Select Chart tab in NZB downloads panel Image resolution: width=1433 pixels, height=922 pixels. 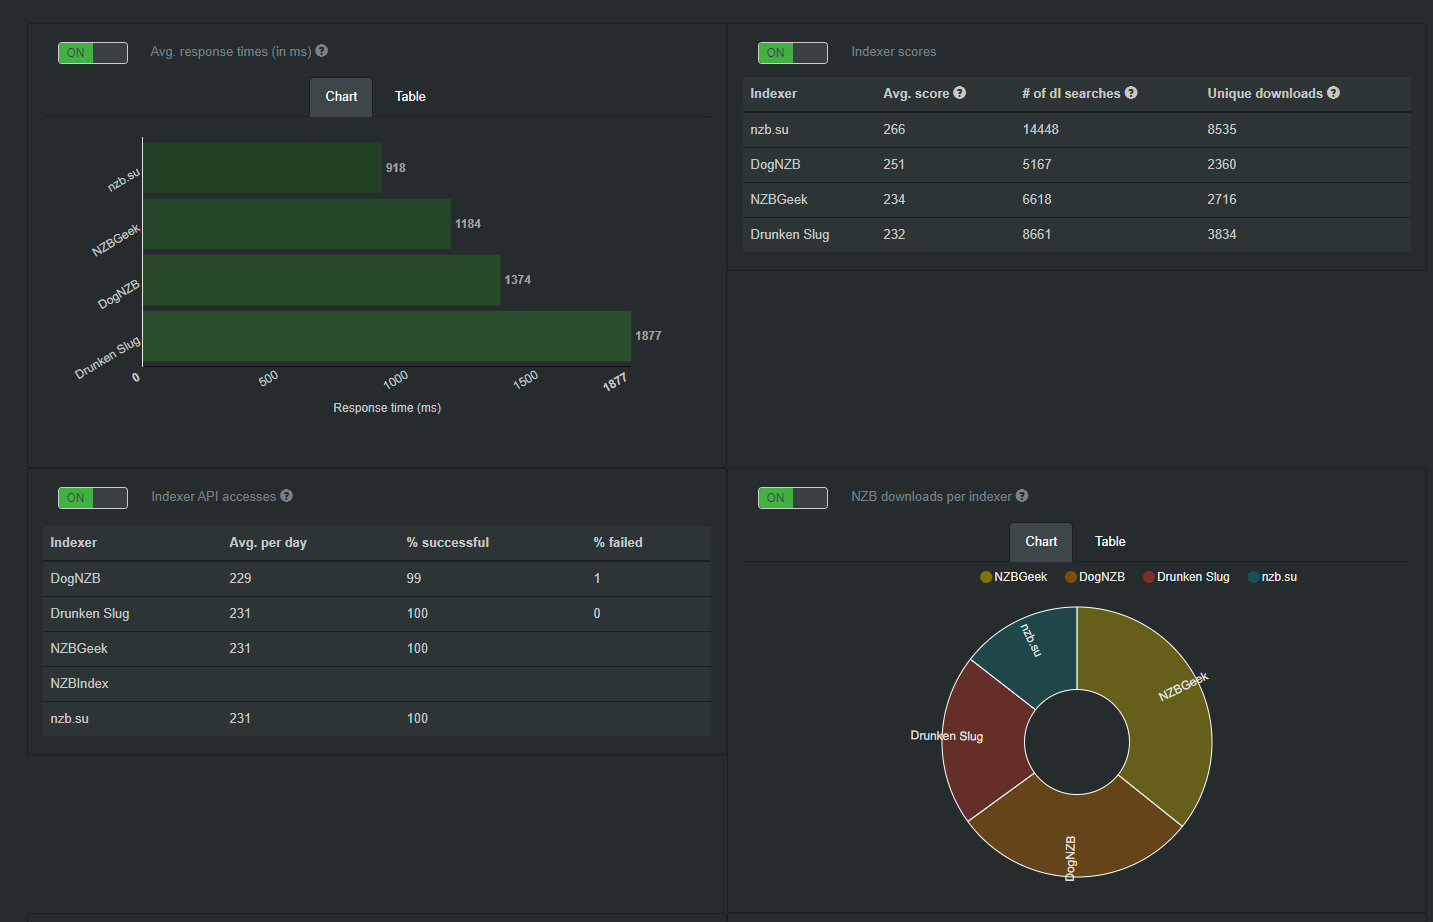tap(1041, 542)
